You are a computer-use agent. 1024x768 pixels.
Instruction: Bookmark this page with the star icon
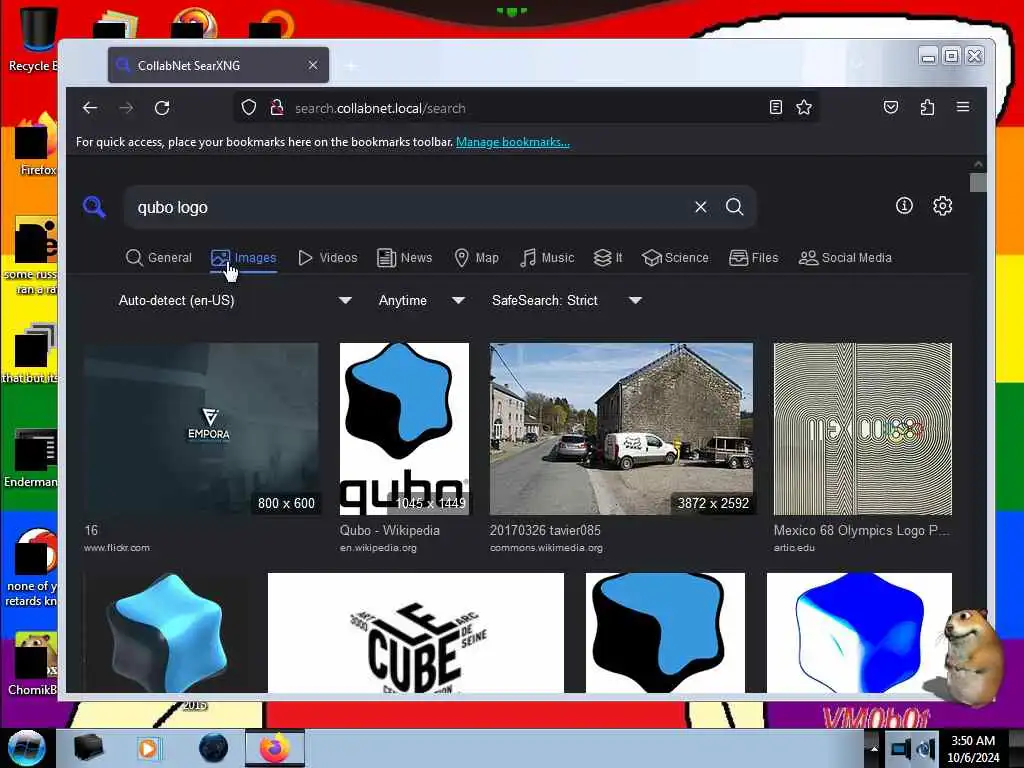coord(804,108)
